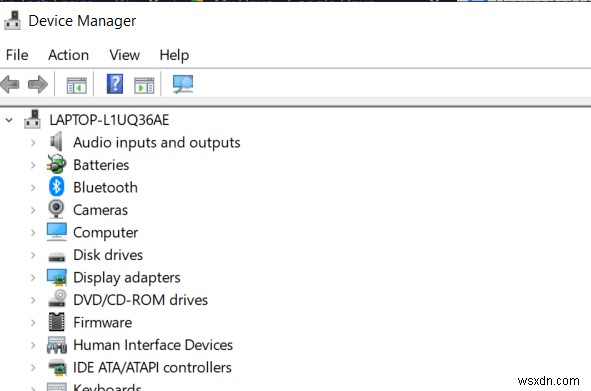Click the DVD/CD-ROM drives icon
The height and width of the screenshot is (391, 591).
[57, 298]
